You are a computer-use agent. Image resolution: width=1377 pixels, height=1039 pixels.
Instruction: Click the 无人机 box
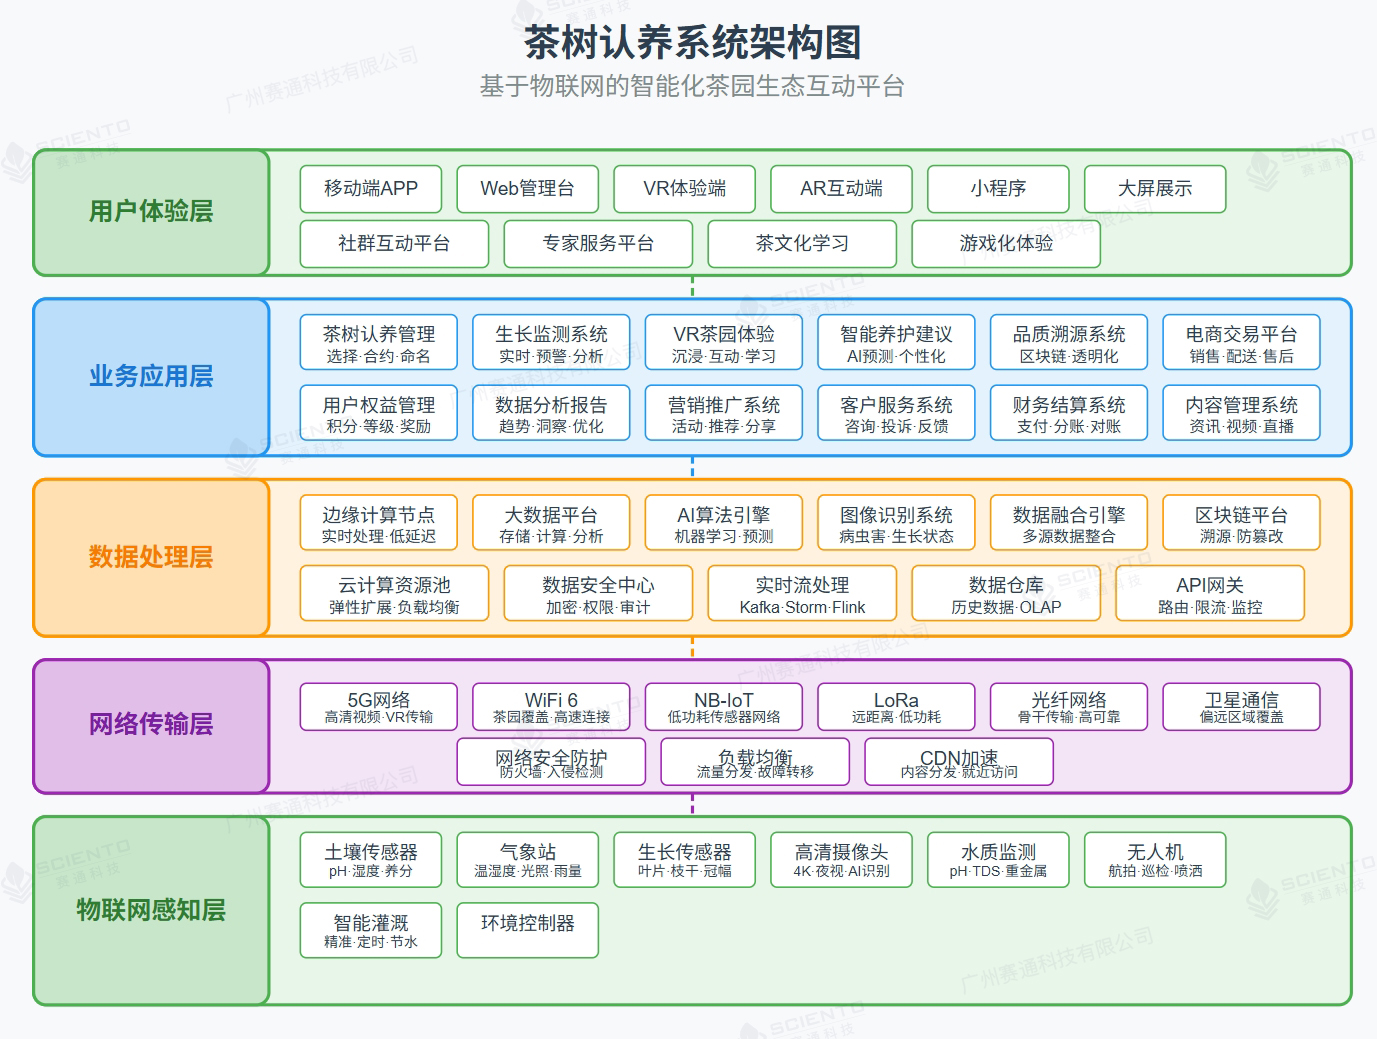(x=1155, y=860)
